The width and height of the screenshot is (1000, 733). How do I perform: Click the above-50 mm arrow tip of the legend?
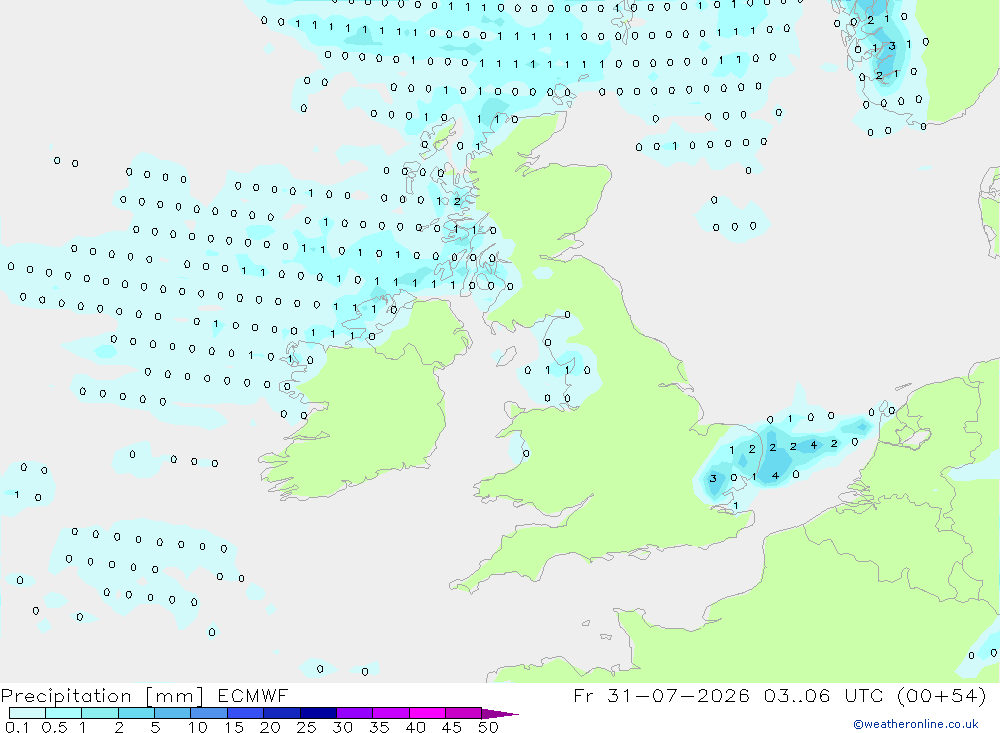499,714
